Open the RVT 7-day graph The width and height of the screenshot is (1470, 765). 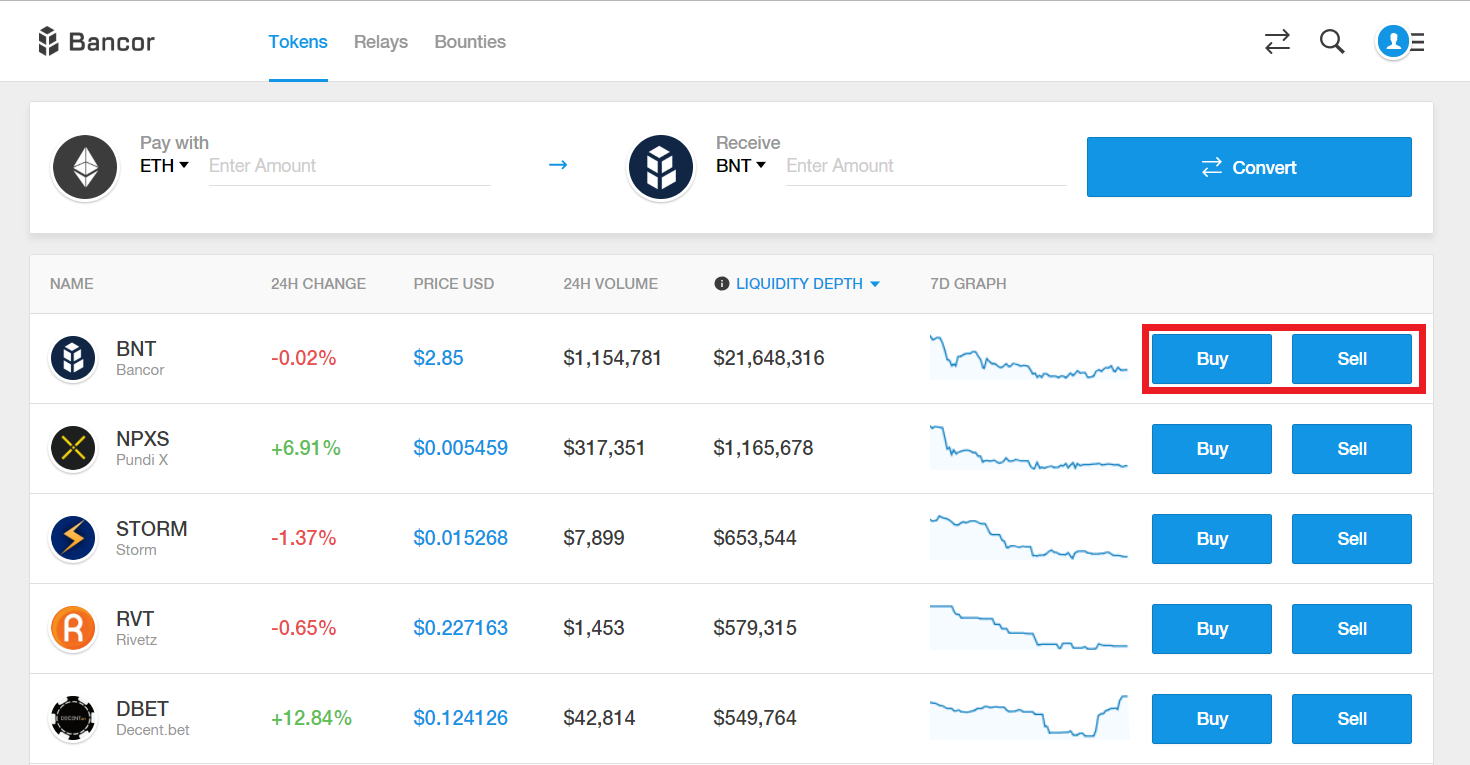point(1029,627)
